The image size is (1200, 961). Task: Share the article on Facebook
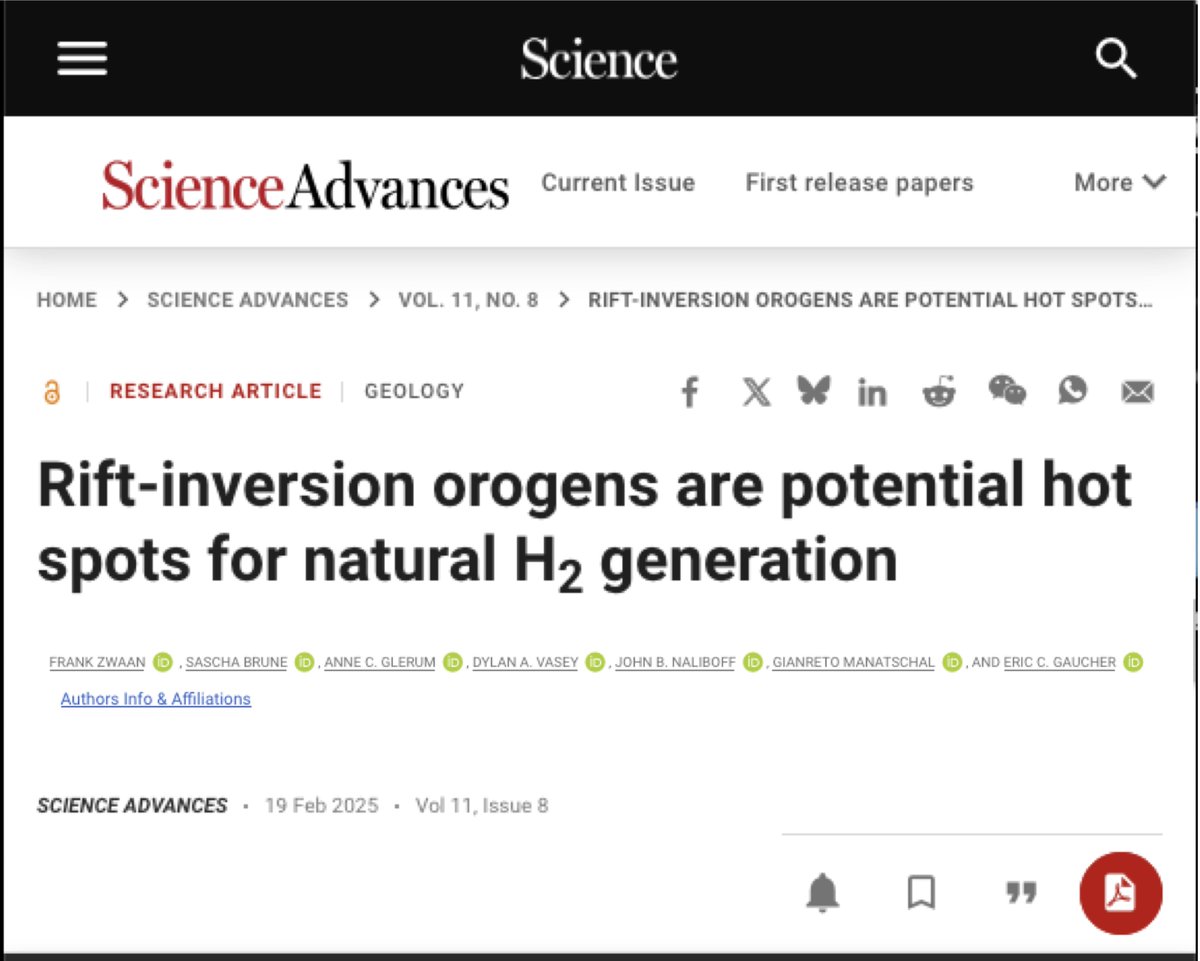pyautogui.click(x=689, y=392)
